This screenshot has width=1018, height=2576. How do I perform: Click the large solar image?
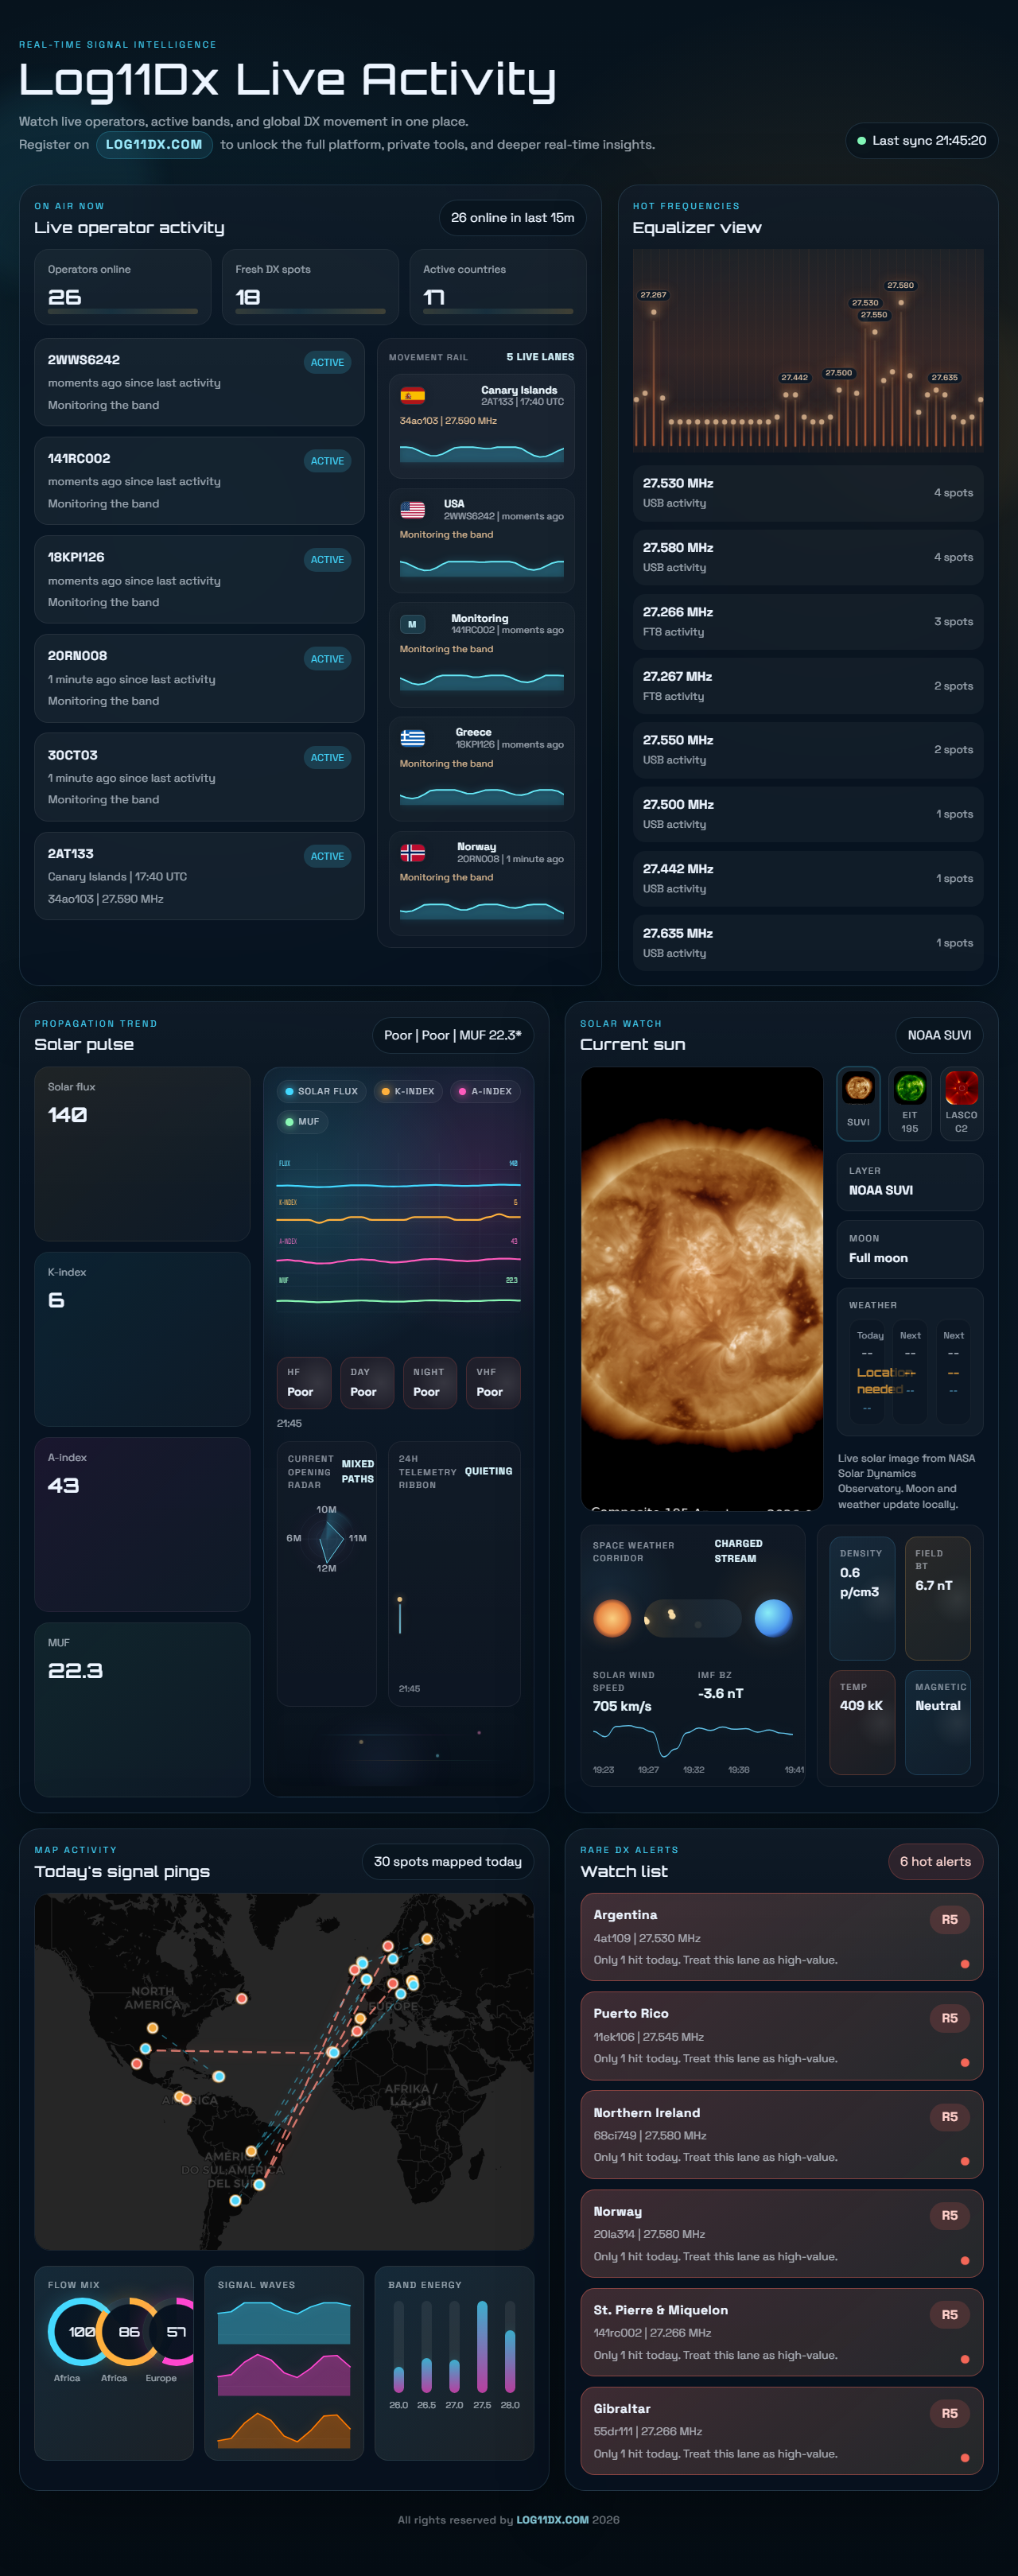(702, 1288)
